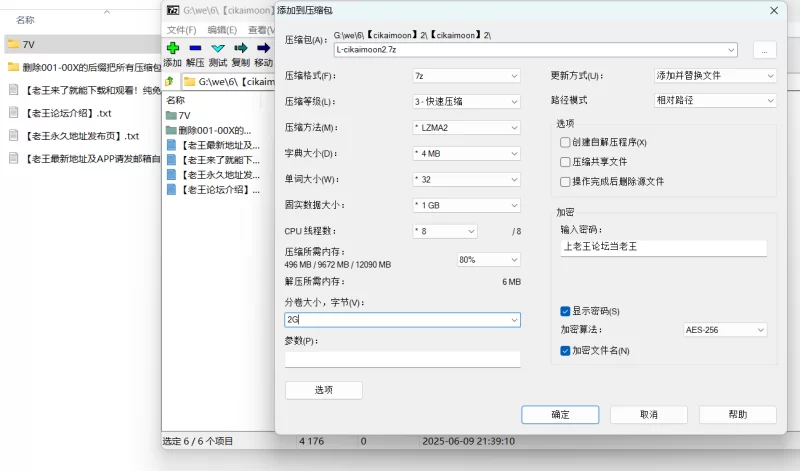Select the 7V folder icon in 7-Zip list
This screenshot has width=800, height=471.
(171, 115)
